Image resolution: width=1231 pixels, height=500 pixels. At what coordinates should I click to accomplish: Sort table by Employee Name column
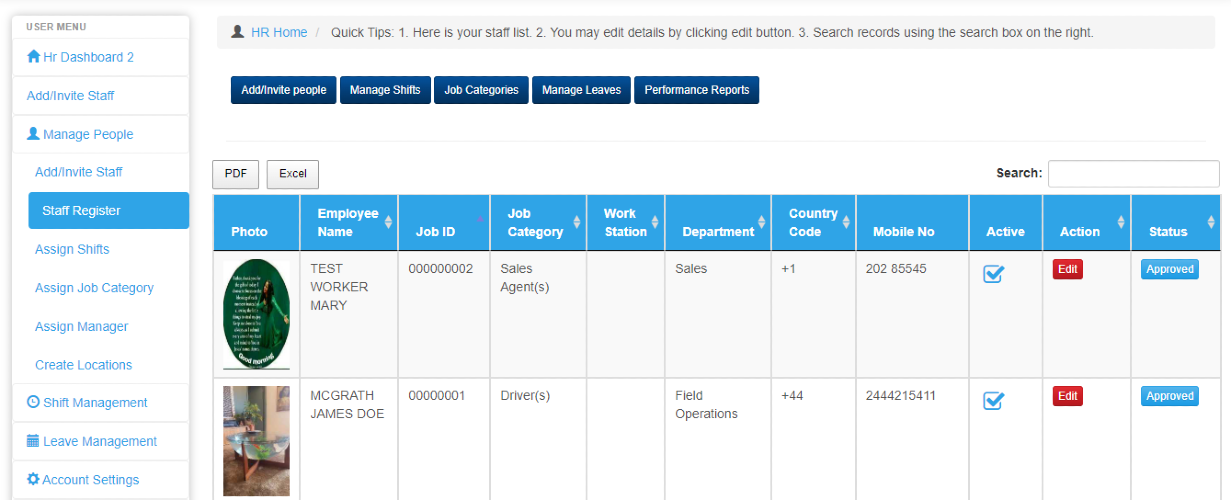click(349, 222)
